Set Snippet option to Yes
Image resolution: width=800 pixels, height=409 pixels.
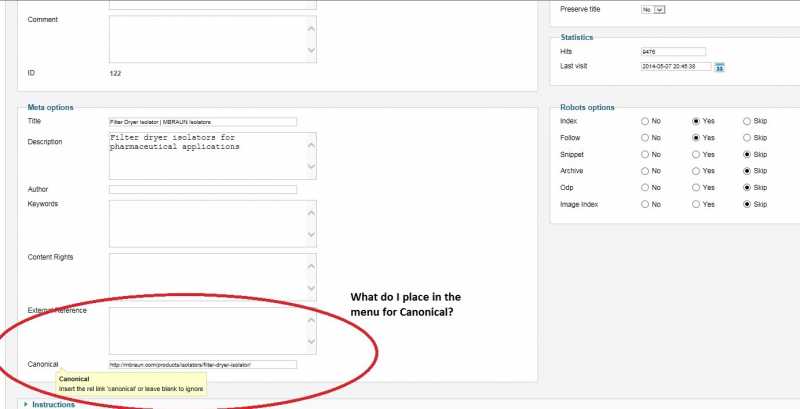pyautogui.click(x=695, y=155)
